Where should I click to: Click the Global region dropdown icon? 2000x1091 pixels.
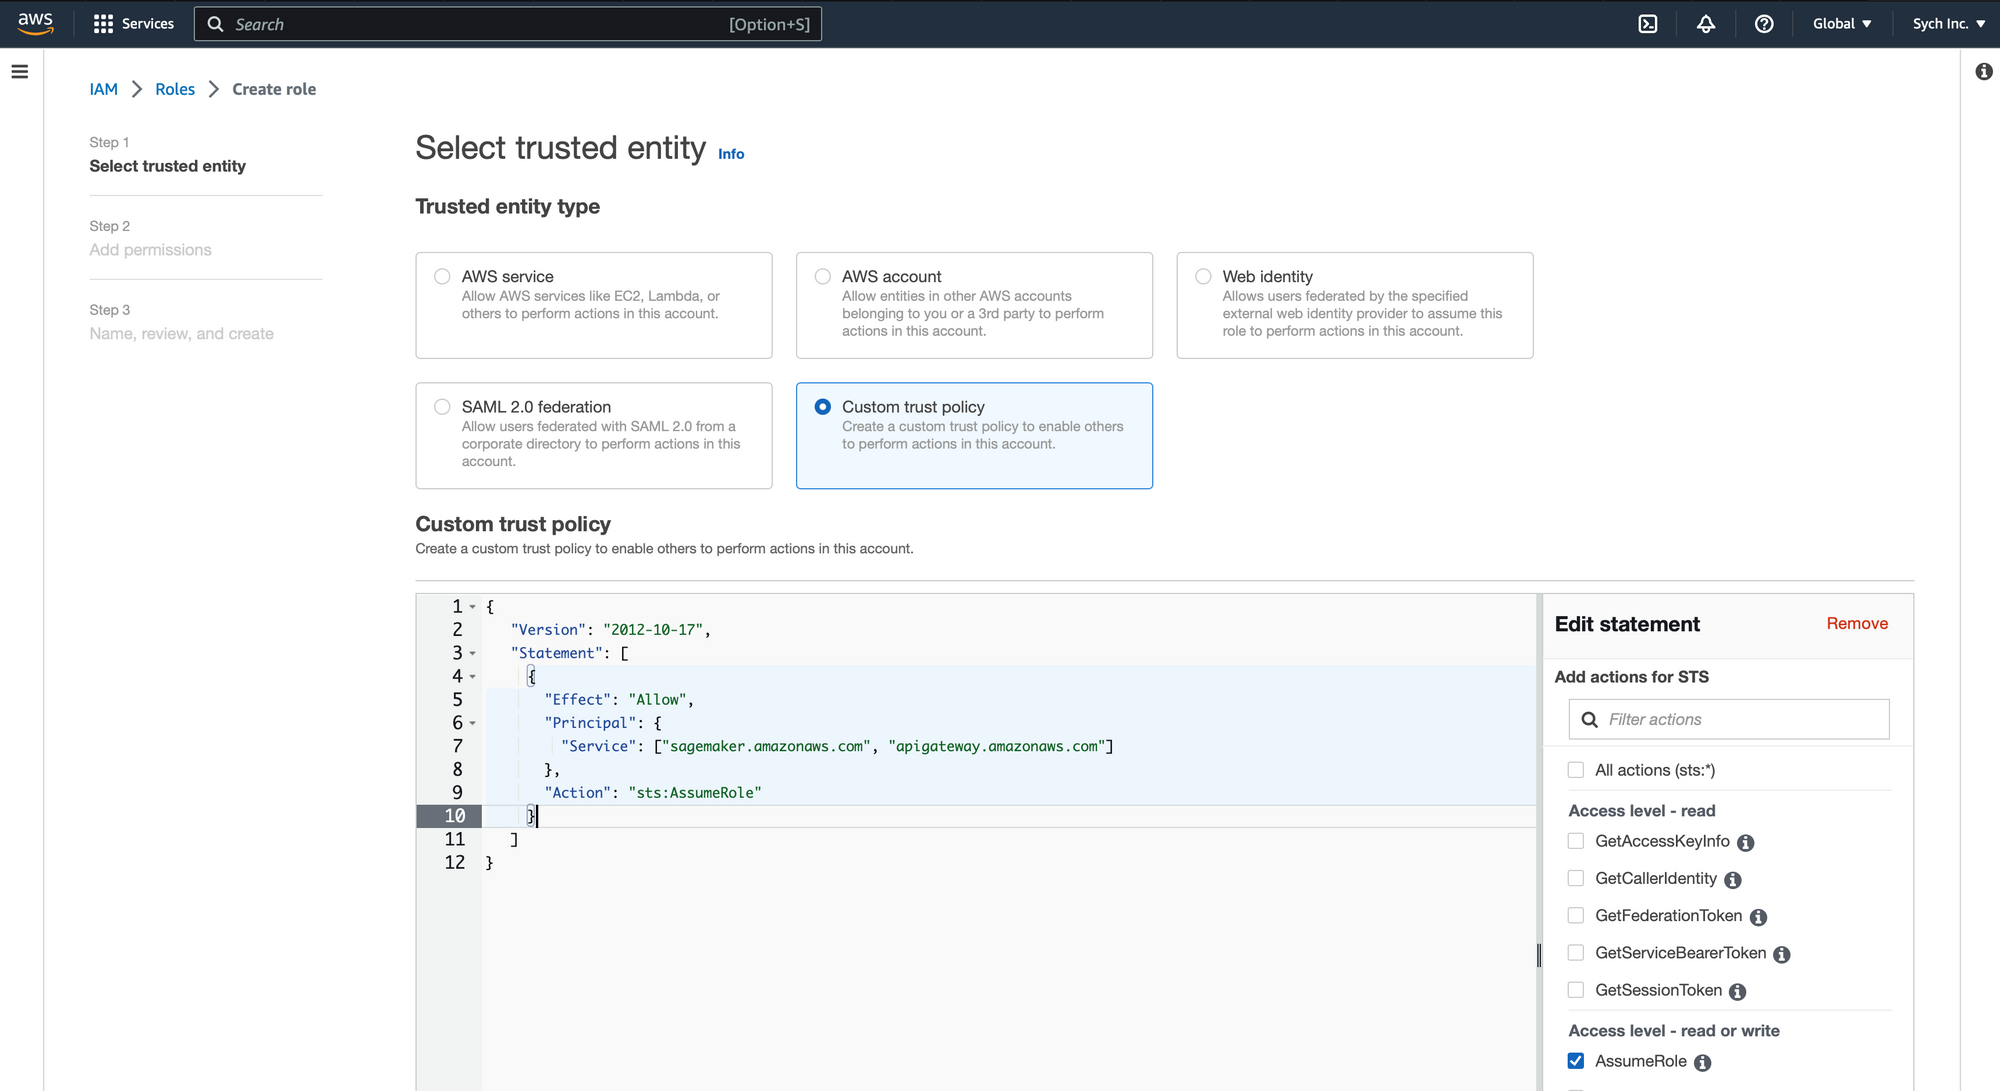click(x=1866, y=23)
